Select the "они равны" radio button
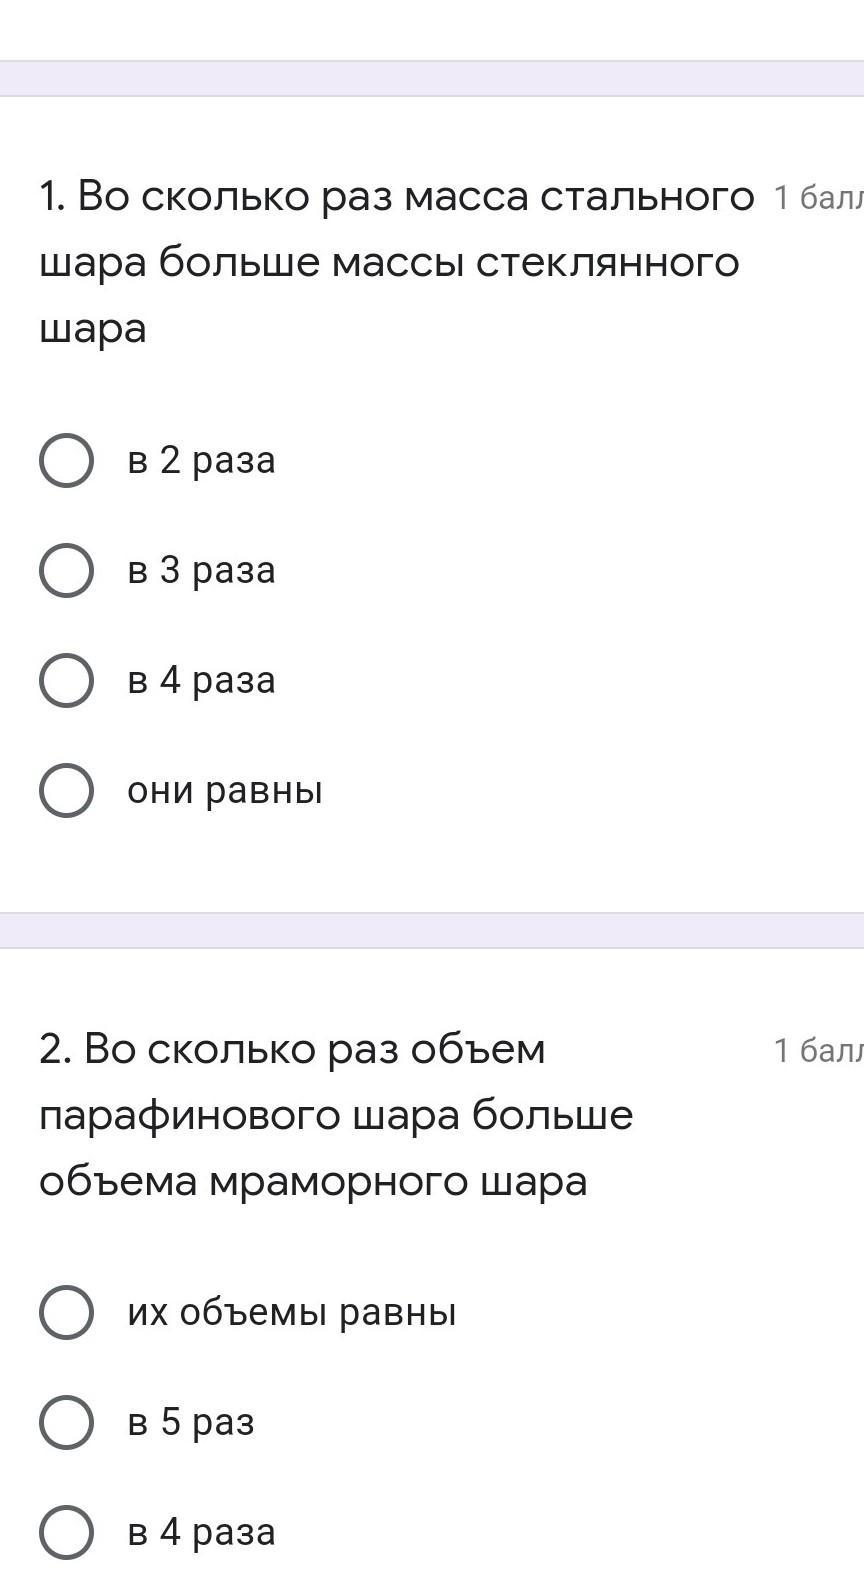The height and width of the screenshot is (1581, 864). tap(66, 790)
